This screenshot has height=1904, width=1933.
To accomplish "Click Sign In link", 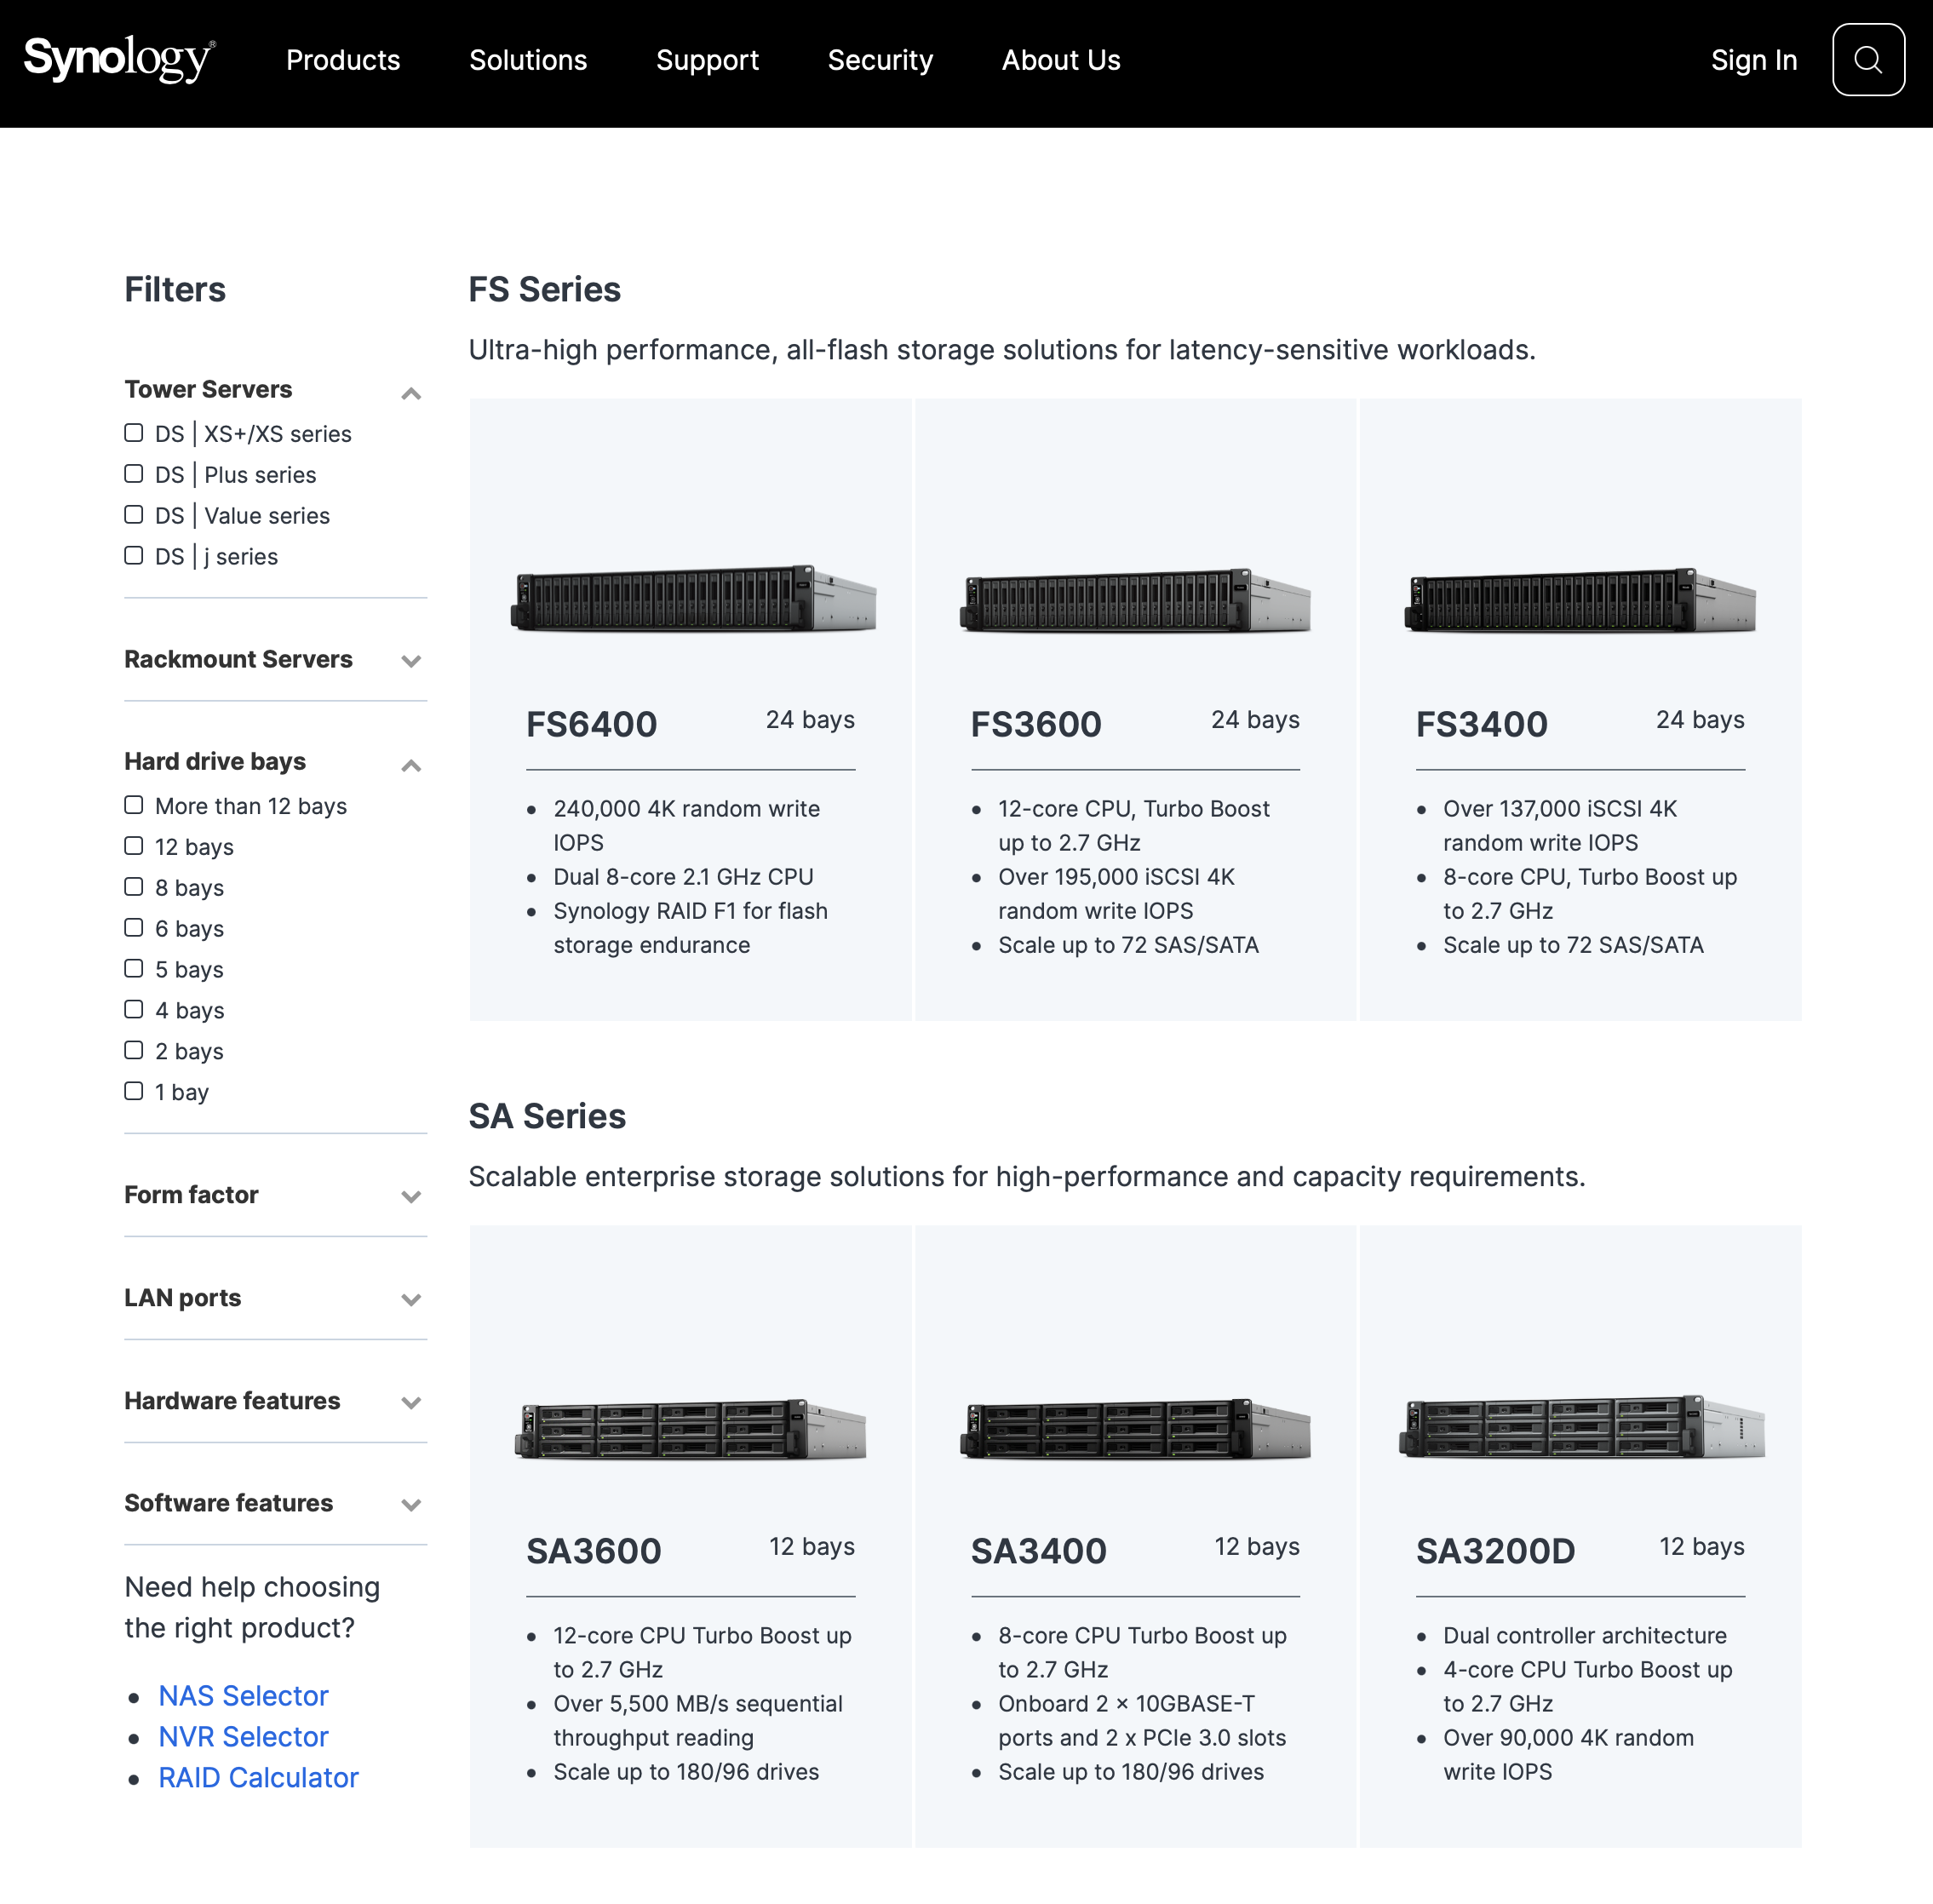I will pyautogui.click(x=1753, y=60).
